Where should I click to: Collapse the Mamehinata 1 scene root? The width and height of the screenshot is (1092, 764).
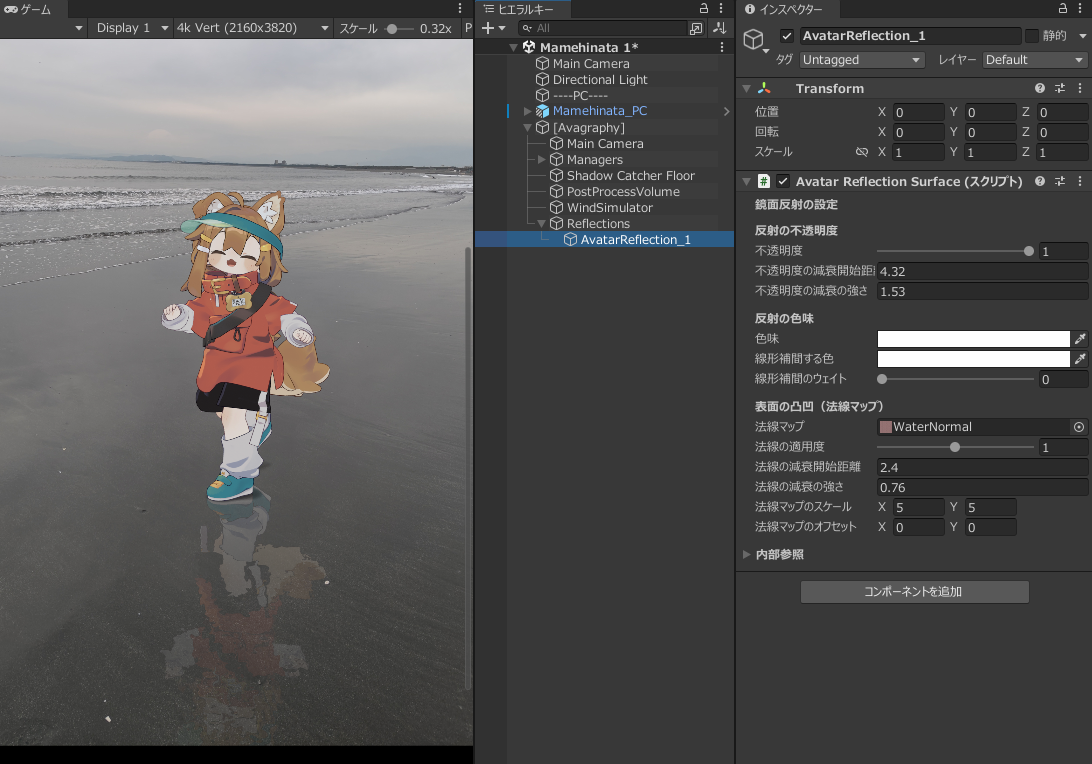[x=514, y=47]
